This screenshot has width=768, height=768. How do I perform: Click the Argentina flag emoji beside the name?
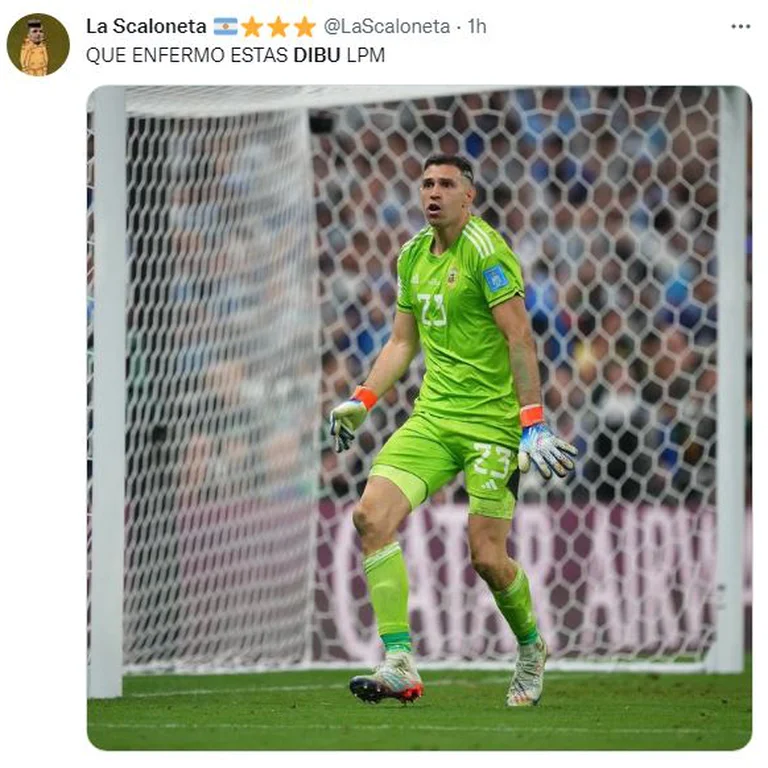coord(225,26)
